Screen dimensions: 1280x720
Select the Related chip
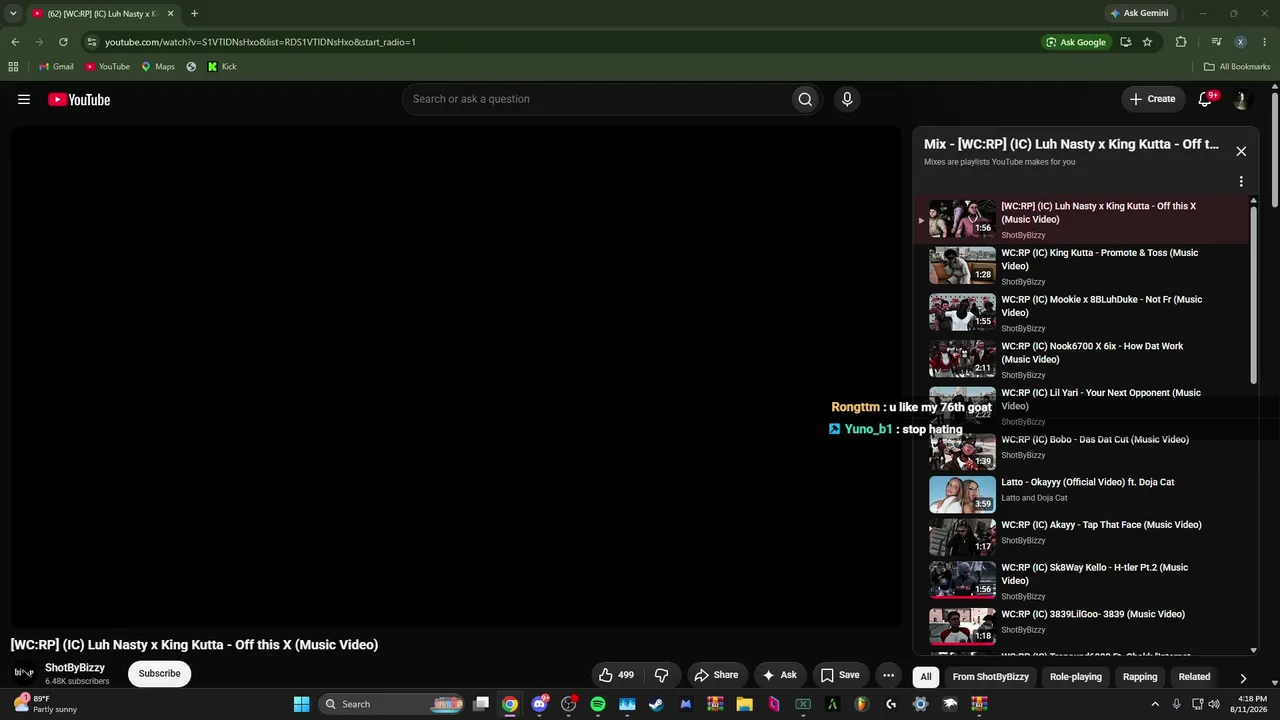pyautogui.click(x=1194, y=677)
